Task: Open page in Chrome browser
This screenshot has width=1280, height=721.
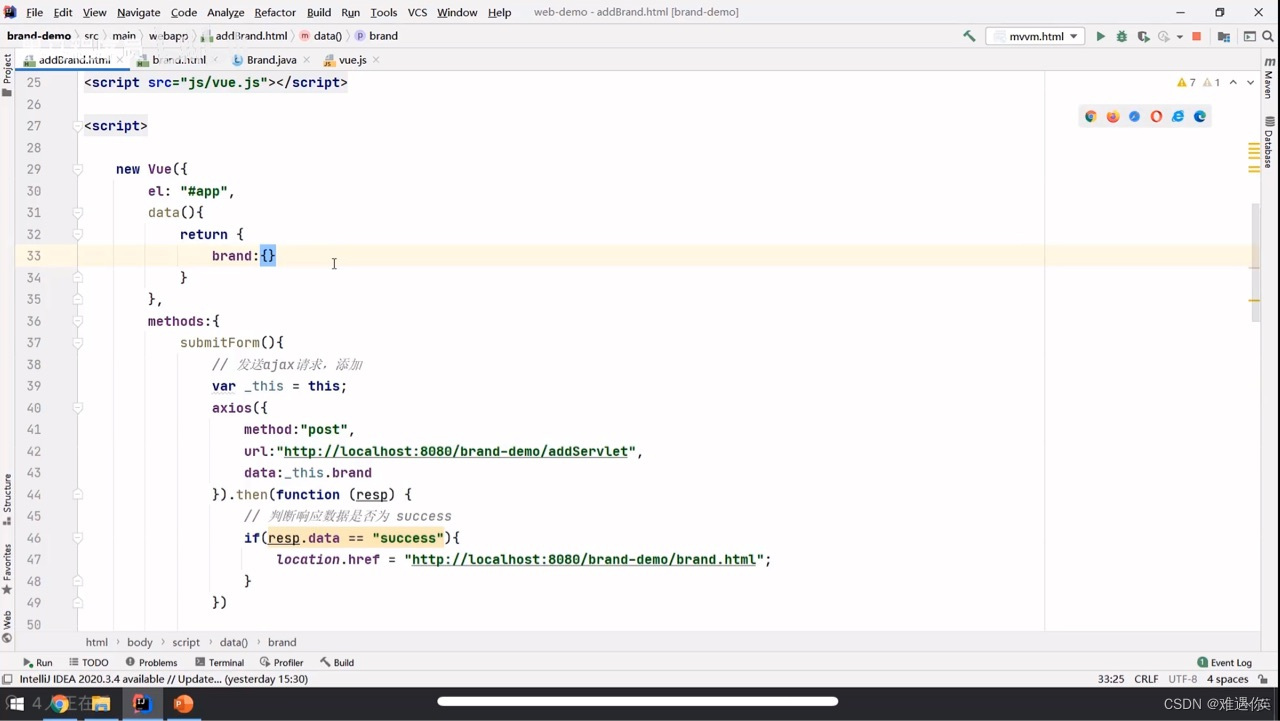Action: (1091, 116)
